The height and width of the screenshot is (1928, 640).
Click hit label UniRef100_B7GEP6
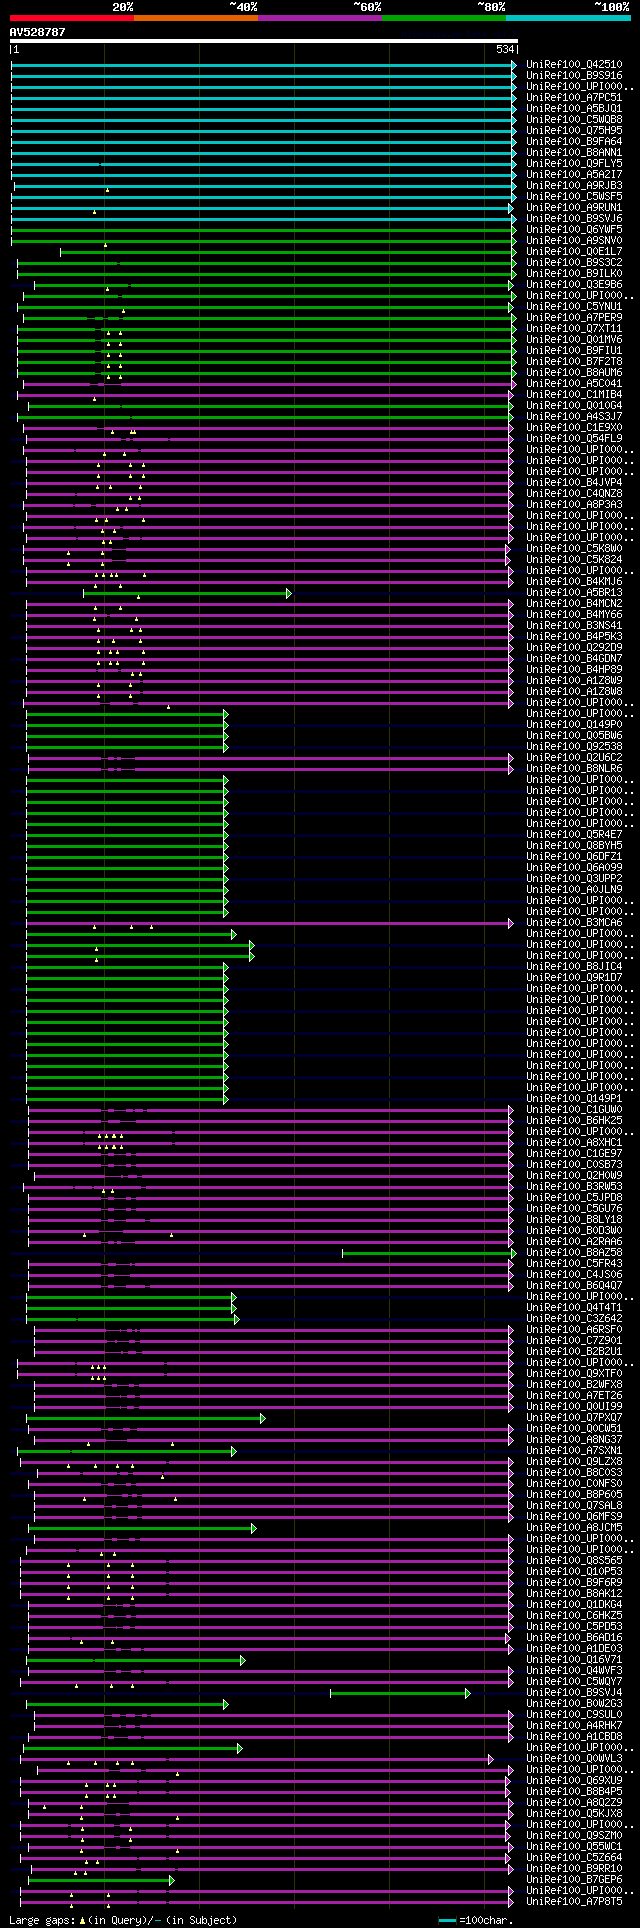576,1880
